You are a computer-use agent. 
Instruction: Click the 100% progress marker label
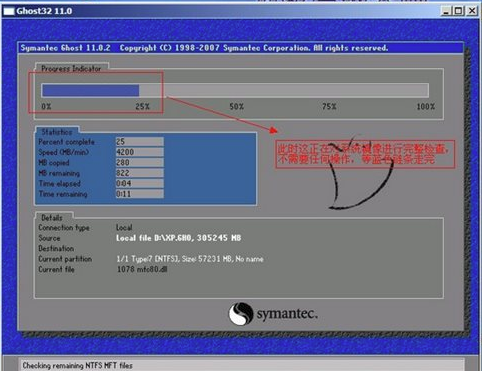[426, 107]
